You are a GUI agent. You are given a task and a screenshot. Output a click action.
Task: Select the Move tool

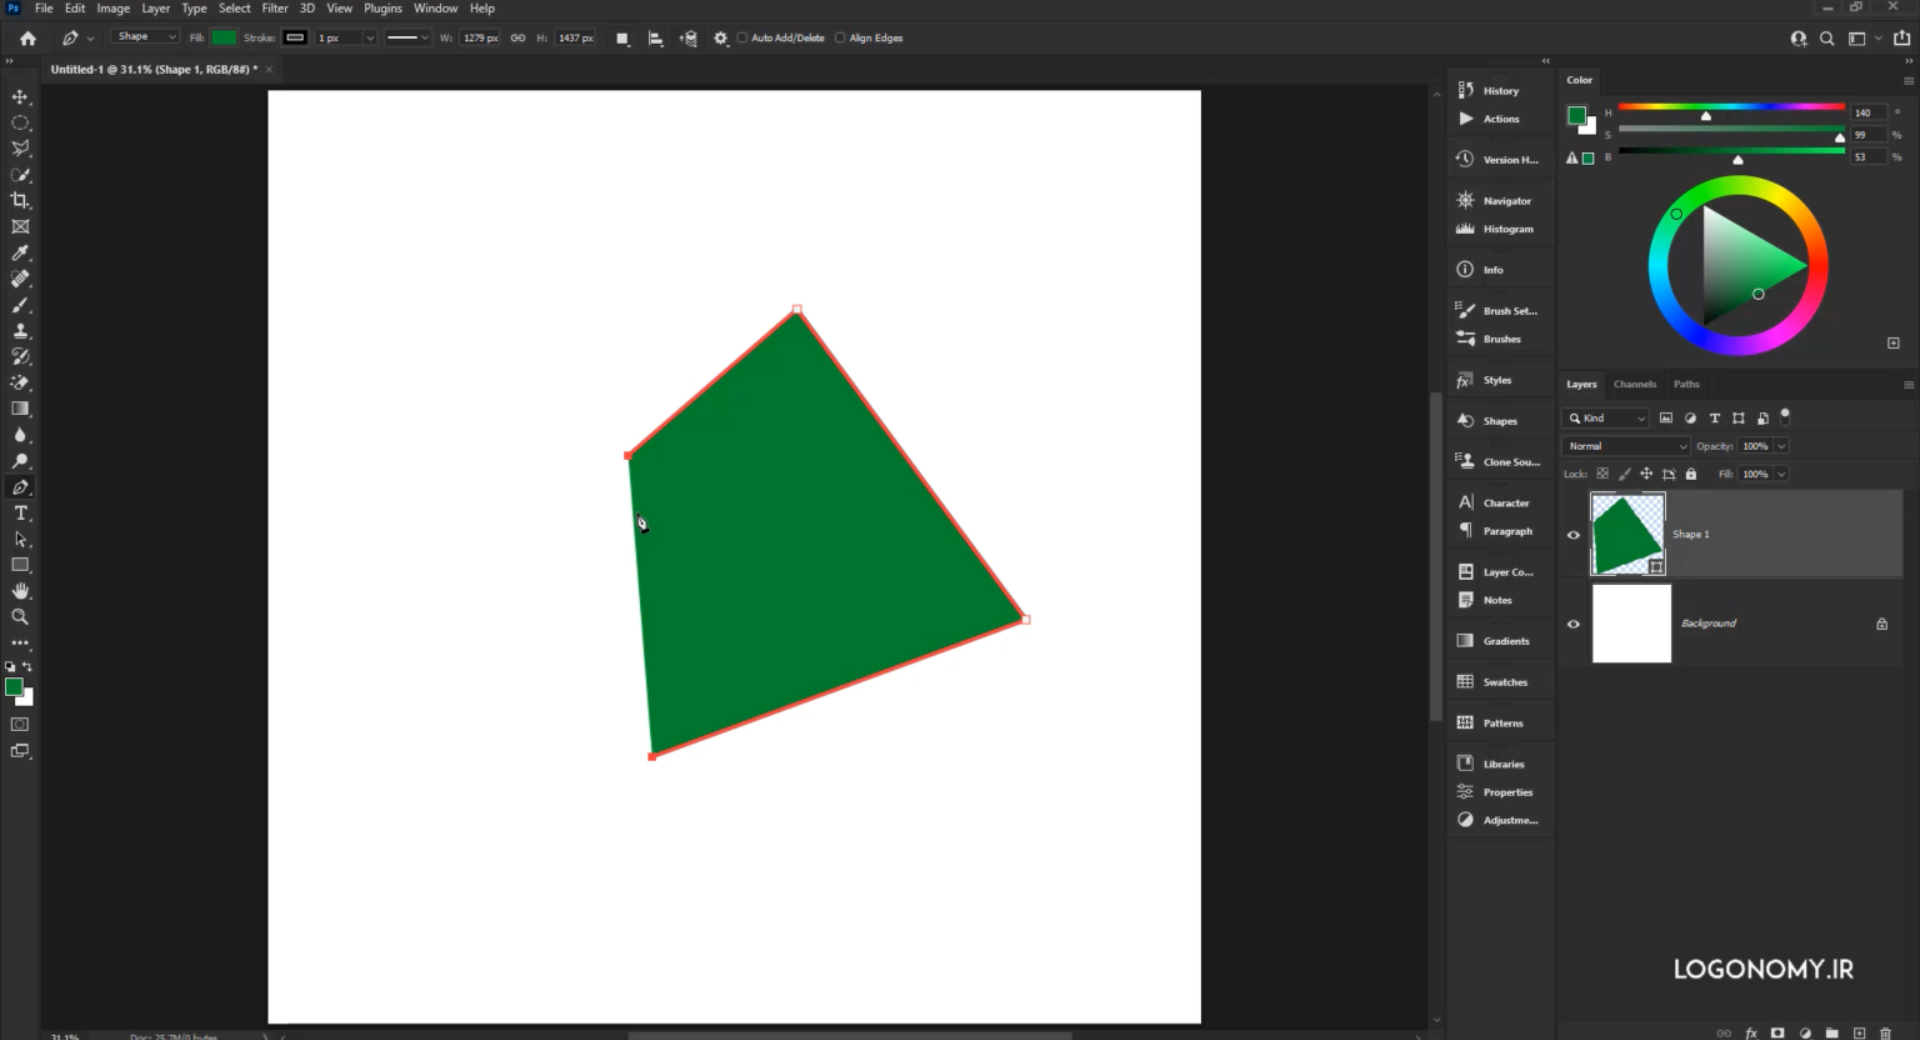tap(20, 97)
